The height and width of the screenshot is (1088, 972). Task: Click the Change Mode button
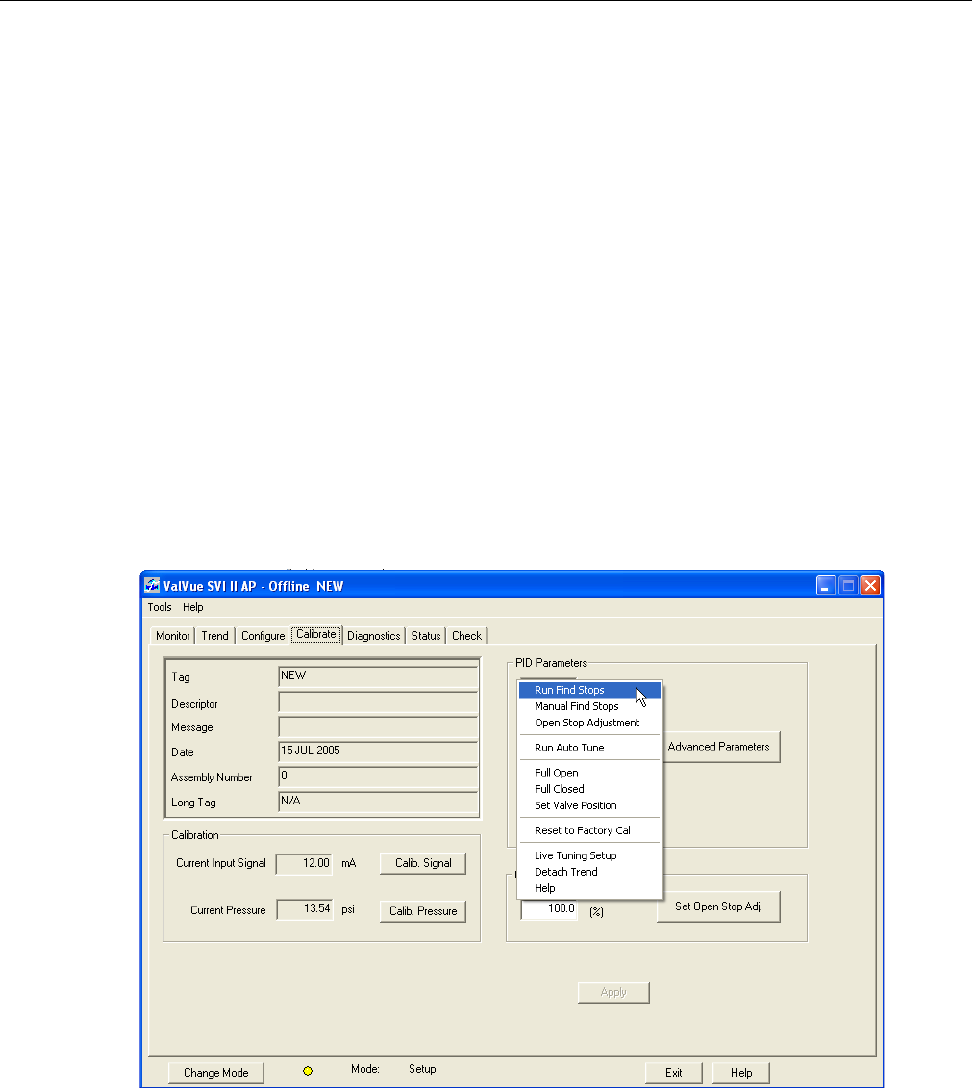point(216,1073)
